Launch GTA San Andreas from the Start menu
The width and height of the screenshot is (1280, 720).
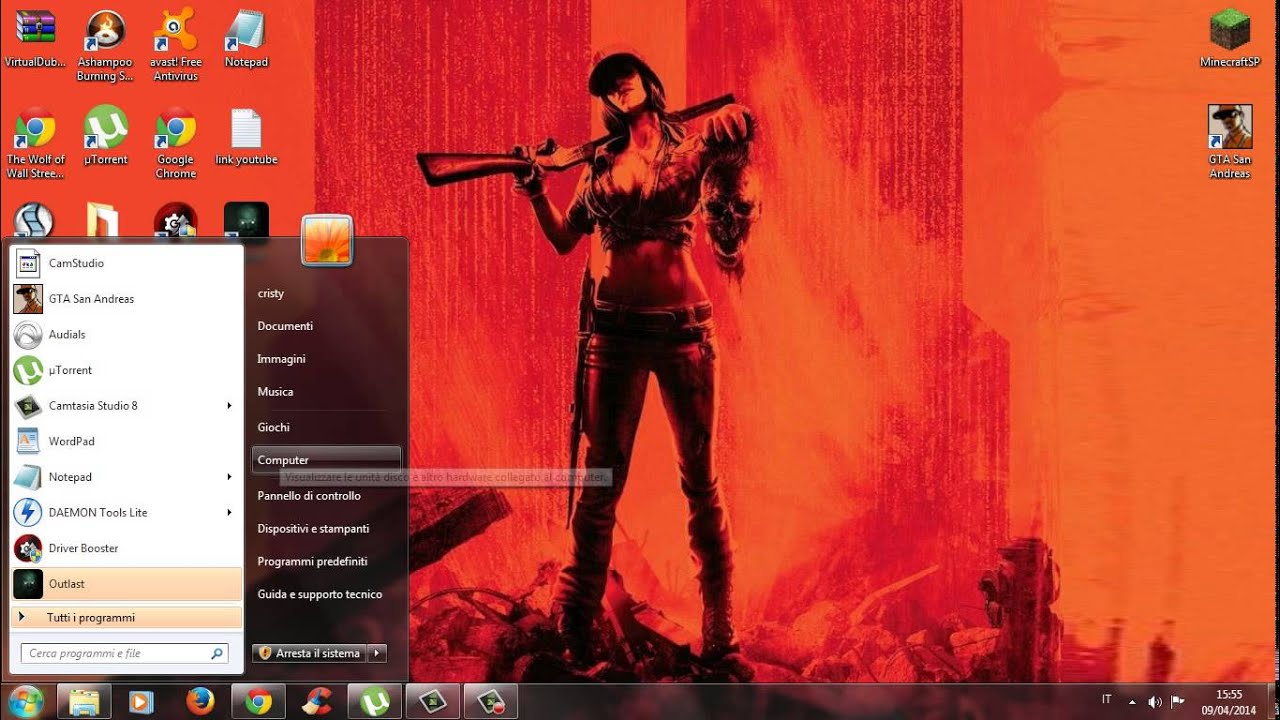click(x=126, y=299)
